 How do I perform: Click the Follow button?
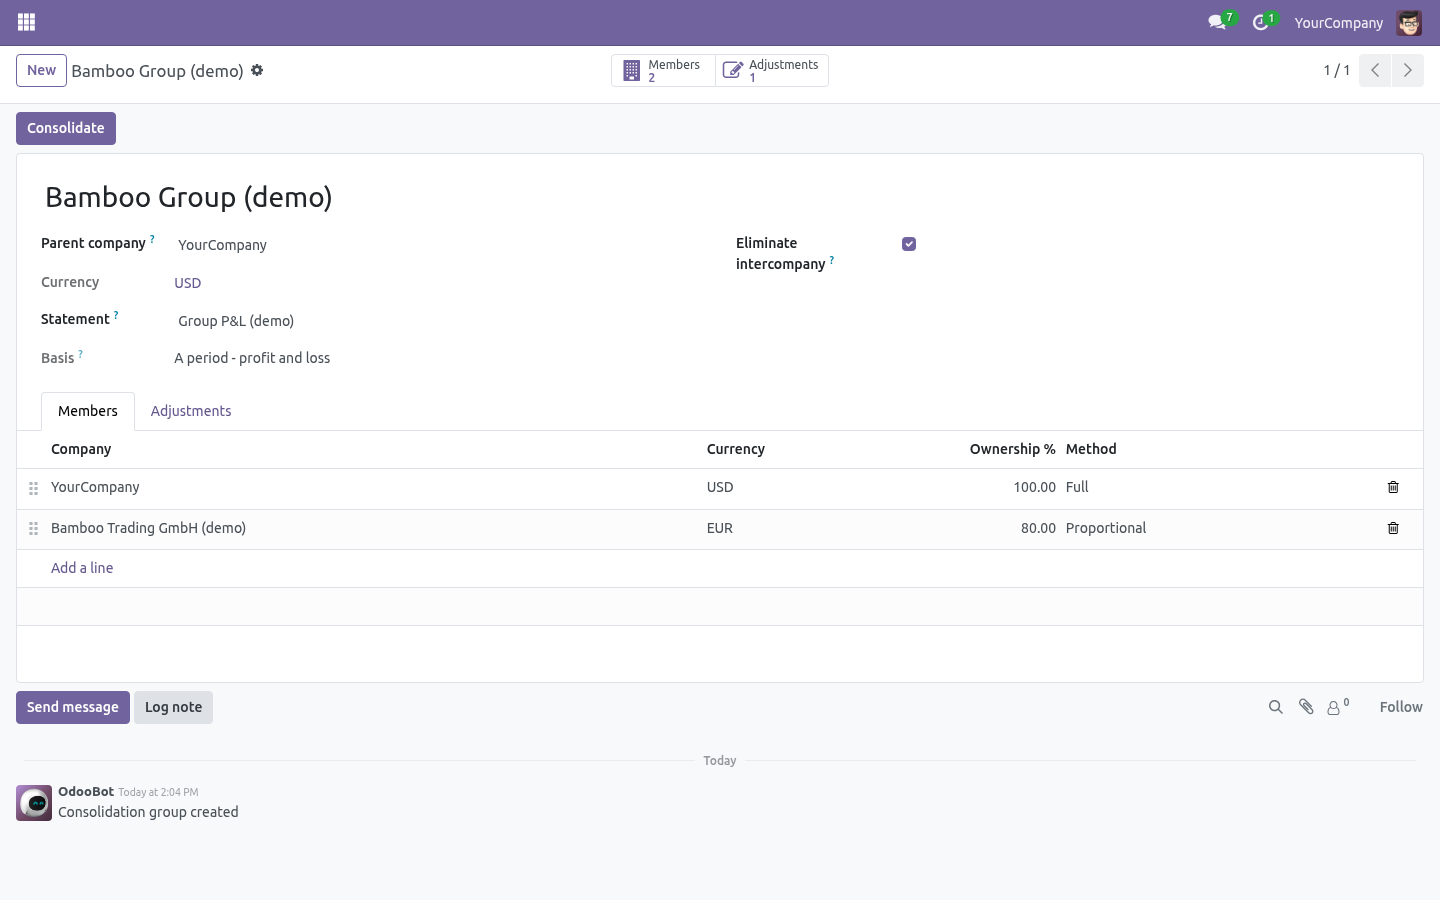(x=1401, y=707)
